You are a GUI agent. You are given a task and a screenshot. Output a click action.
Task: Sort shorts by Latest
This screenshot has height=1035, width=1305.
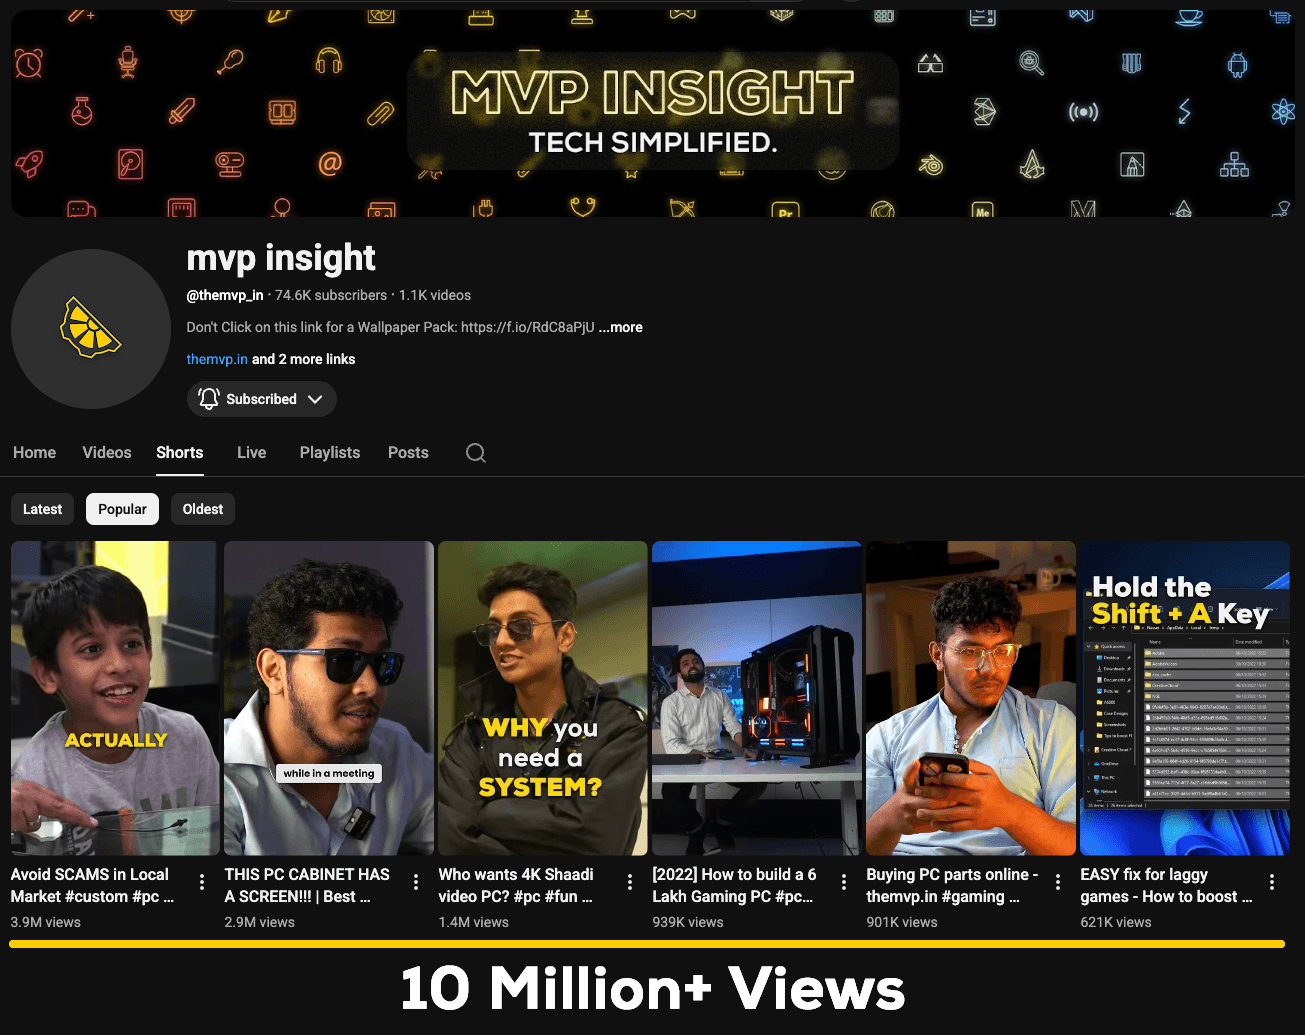[43, 509]
